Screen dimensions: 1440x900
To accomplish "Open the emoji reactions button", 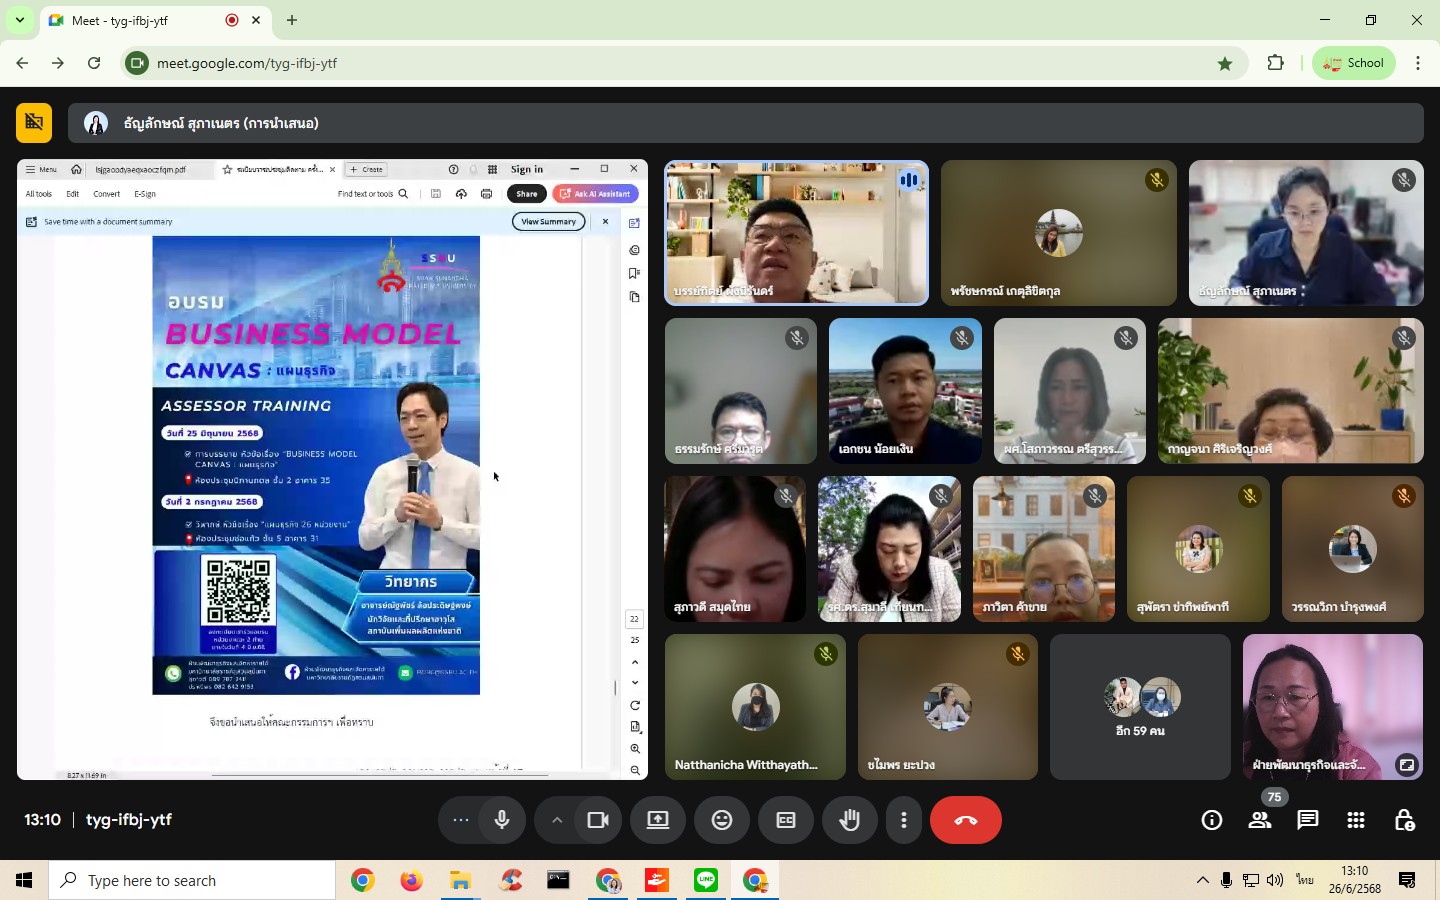I will (x=722, y=820).
